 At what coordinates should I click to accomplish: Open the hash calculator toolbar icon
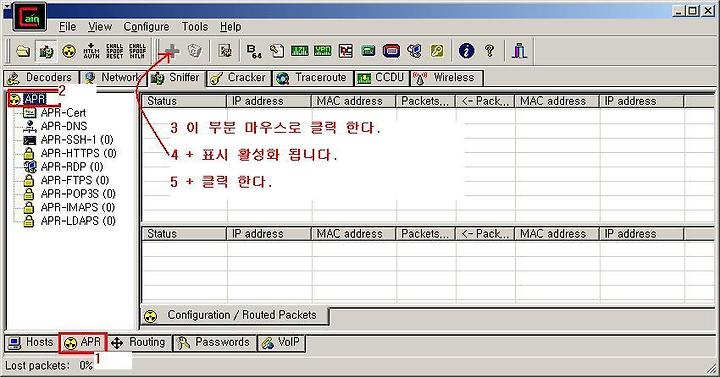point(368,51)
